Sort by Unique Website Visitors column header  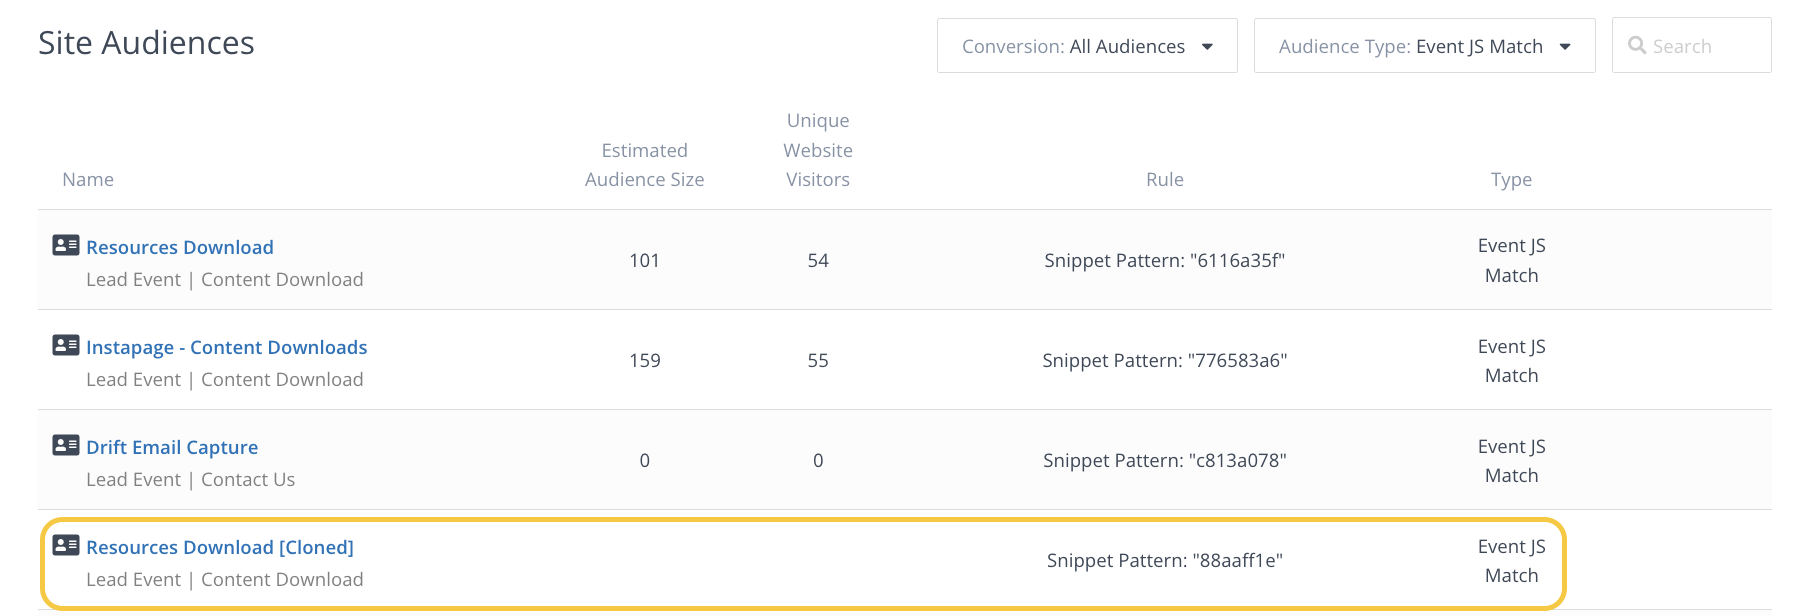pyautogui.click(x=818, y=150)
